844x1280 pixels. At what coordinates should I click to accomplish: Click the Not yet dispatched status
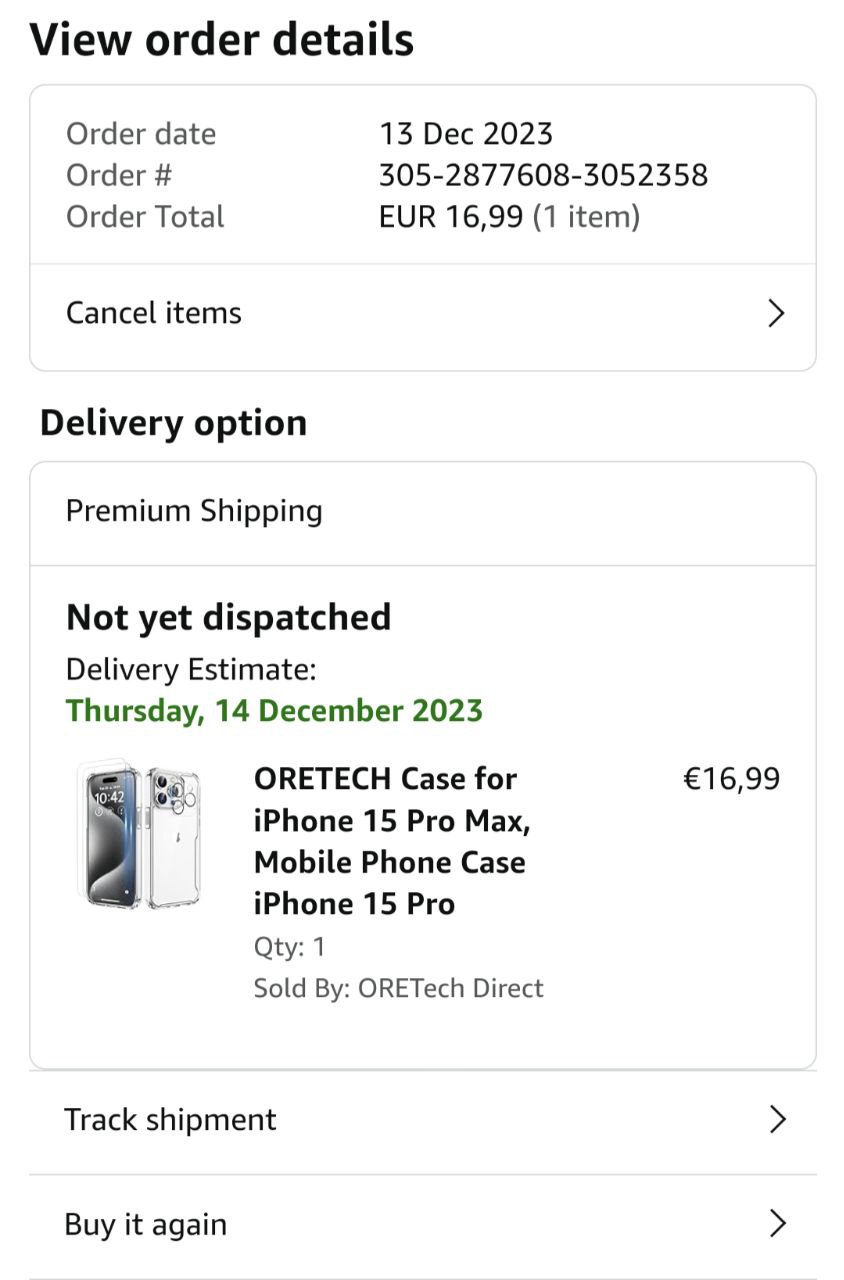click(228, 618)
